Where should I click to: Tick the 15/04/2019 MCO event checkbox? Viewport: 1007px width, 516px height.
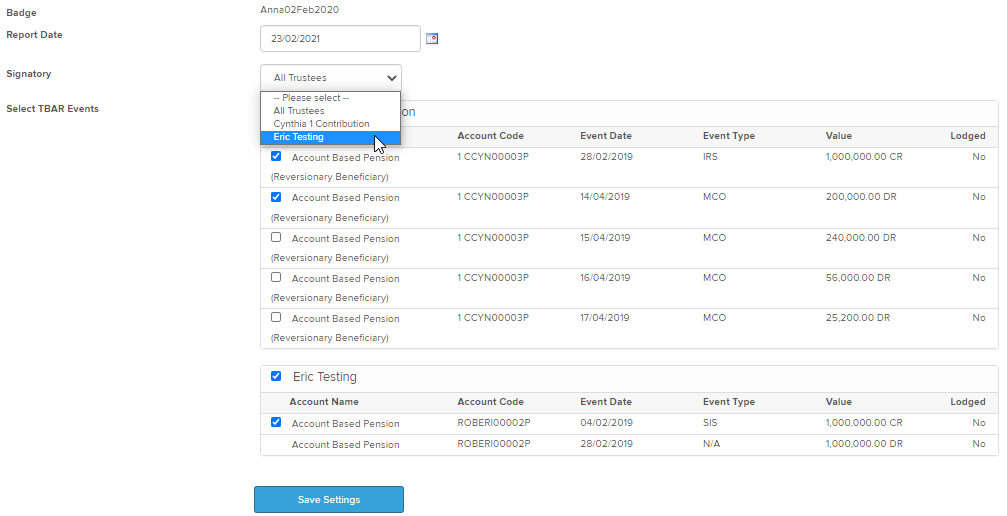[276, 238]
